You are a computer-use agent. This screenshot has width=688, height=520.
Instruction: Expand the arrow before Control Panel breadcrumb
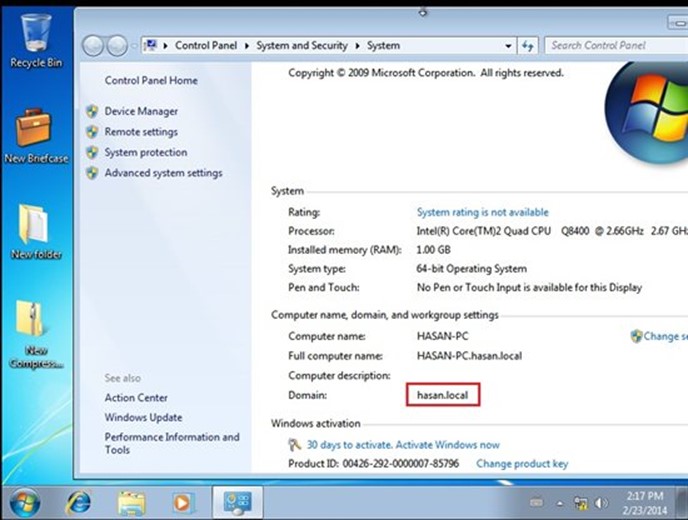[165, 46]
